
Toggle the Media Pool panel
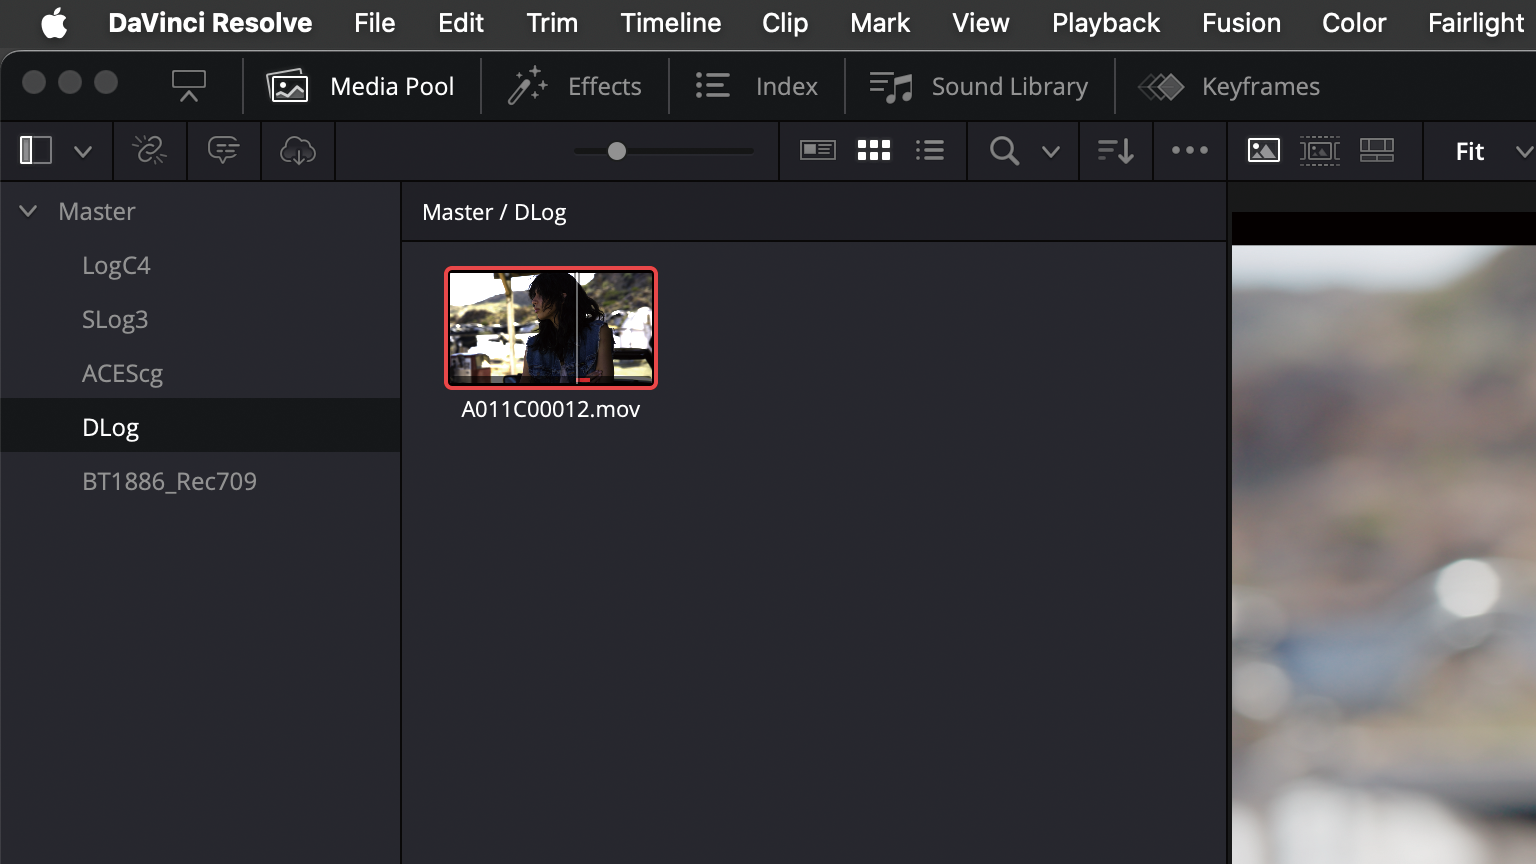pyautogui.click(x=360, y=87)
